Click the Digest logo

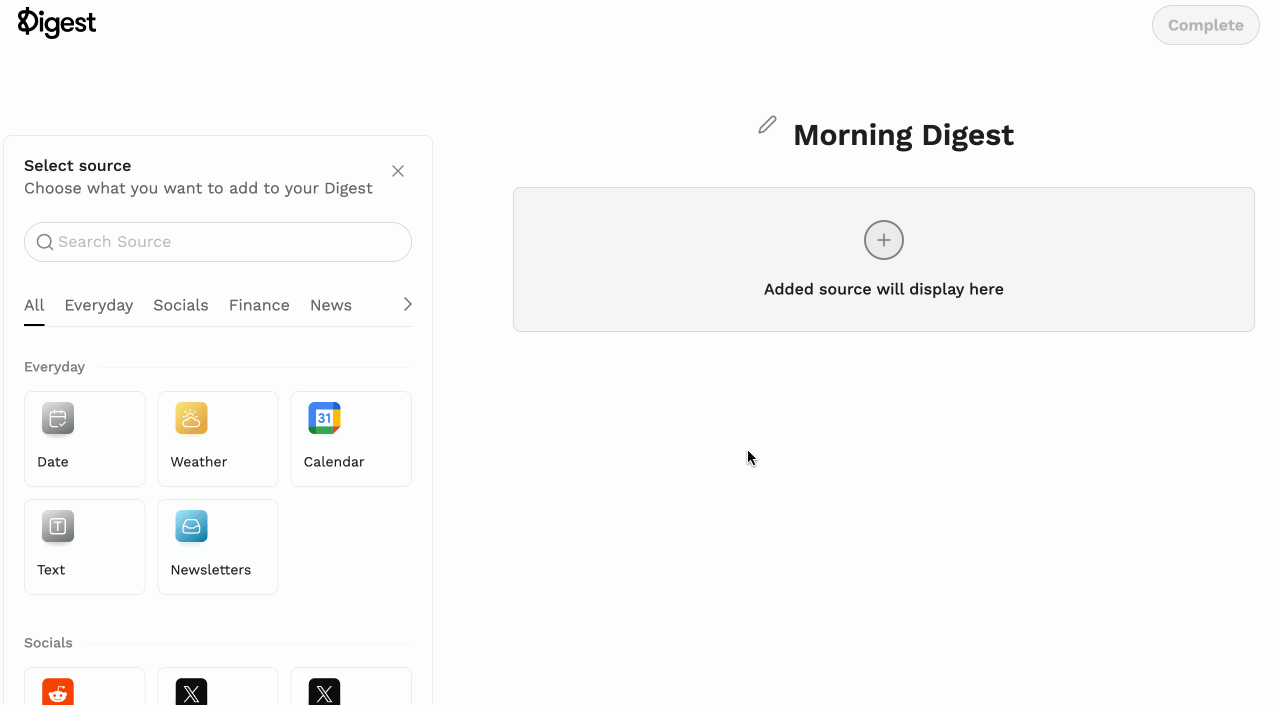(57, 23)
